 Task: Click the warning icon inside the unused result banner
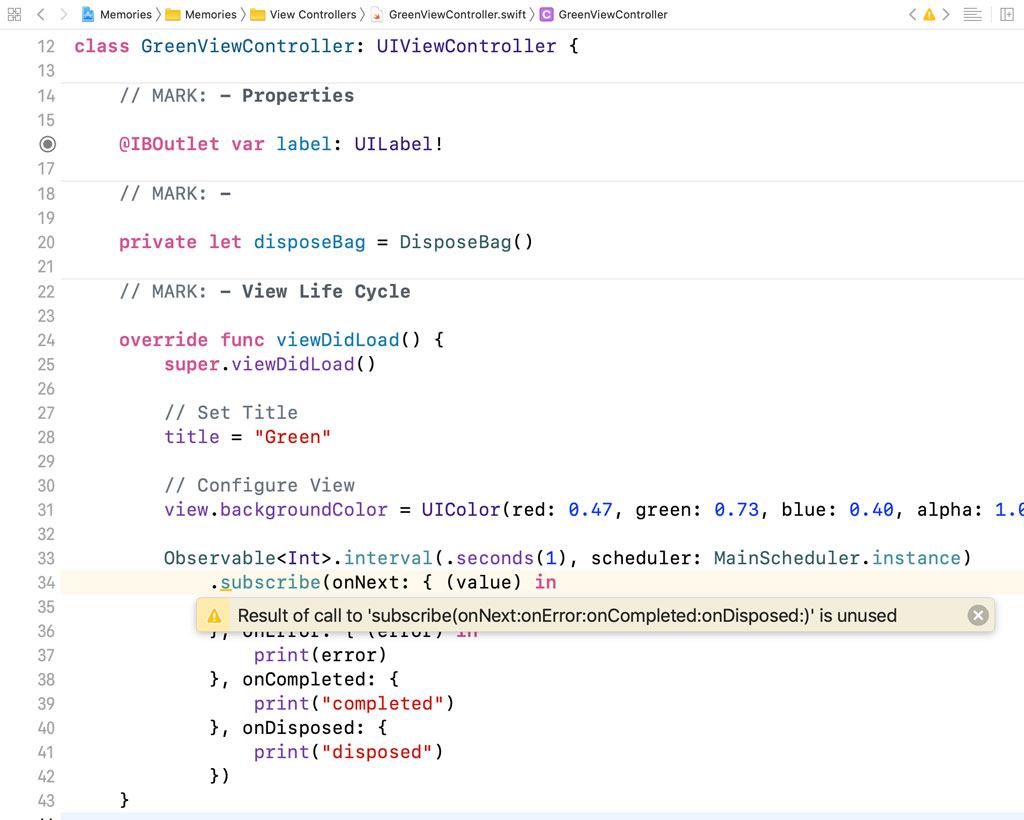coord(213,615)
